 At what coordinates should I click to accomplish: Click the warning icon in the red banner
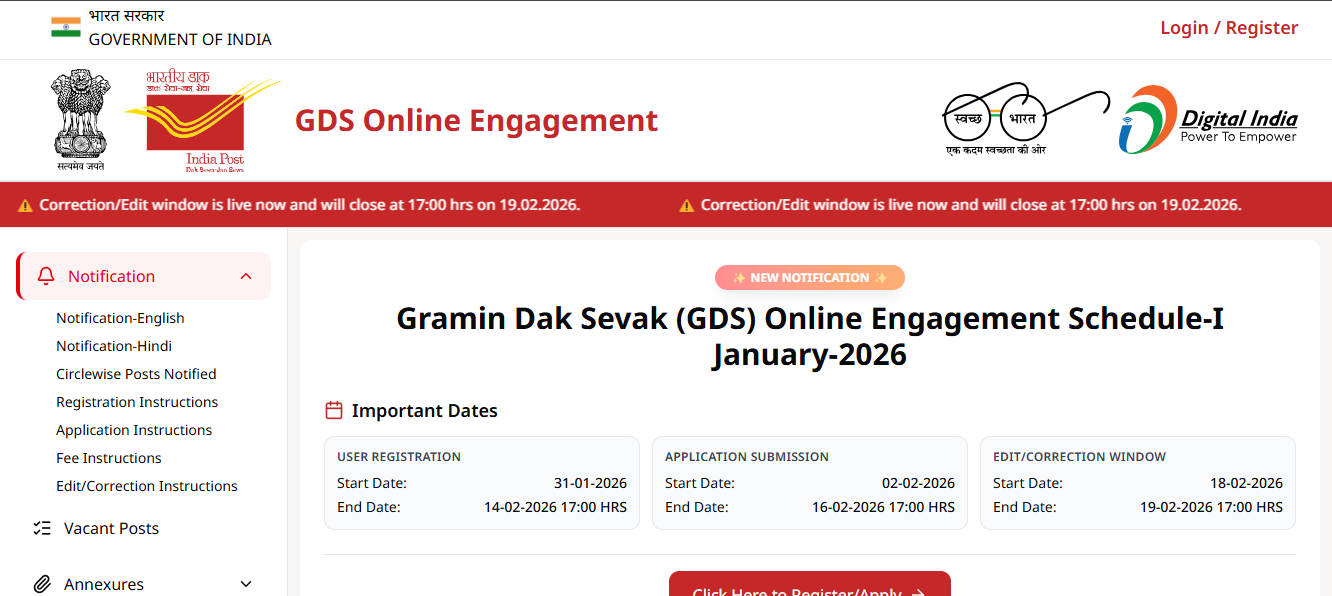(x=25, y=204)
